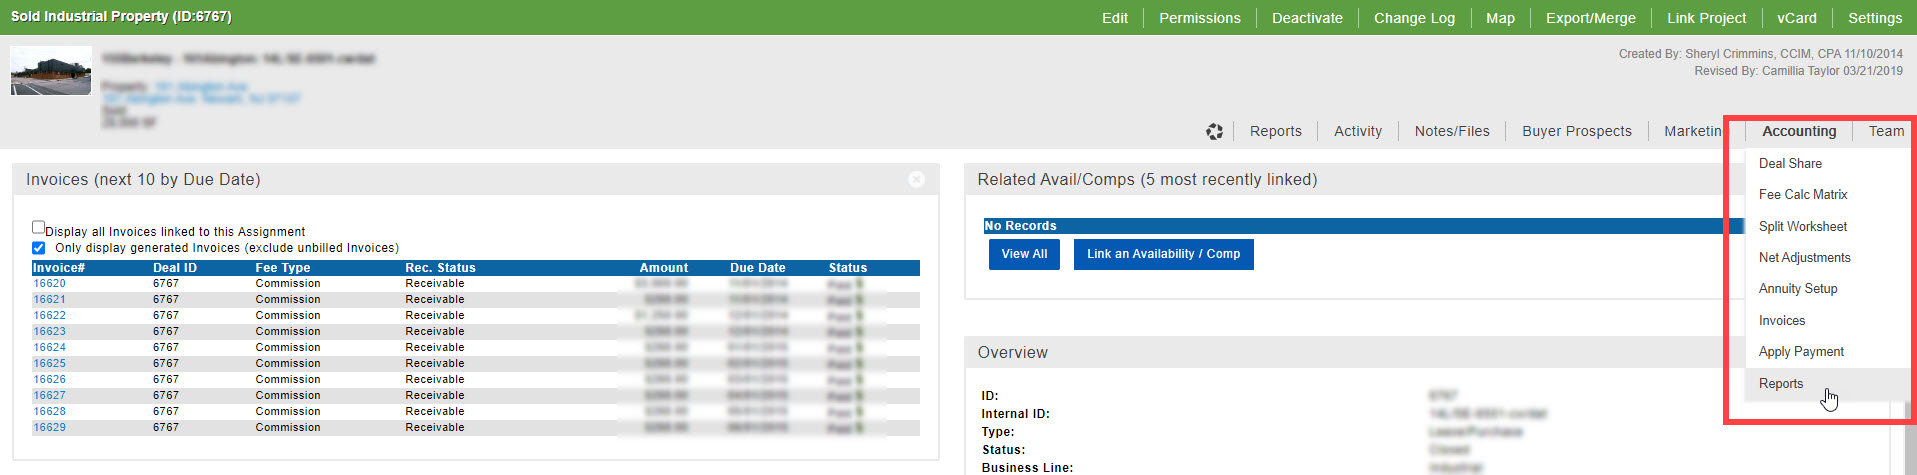Choose Apply Payment in the dropdown
1917x475 pixels.
[1801, 352]
